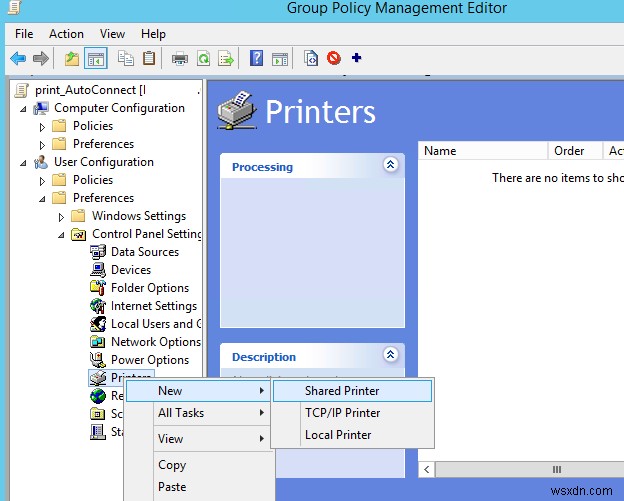
Task: Expand Preferences under Computer Configuration
Action: 42,144
